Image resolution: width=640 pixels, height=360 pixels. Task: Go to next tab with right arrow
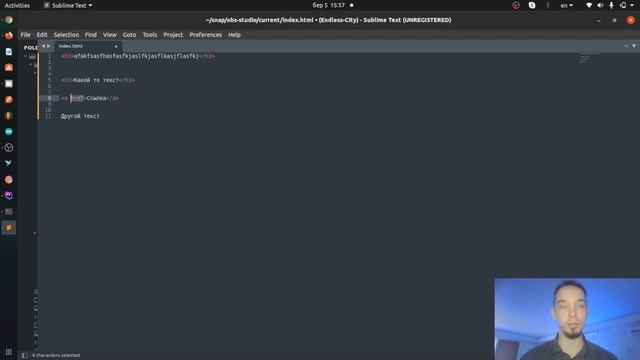pyautogui.click(x=49, y=46)
